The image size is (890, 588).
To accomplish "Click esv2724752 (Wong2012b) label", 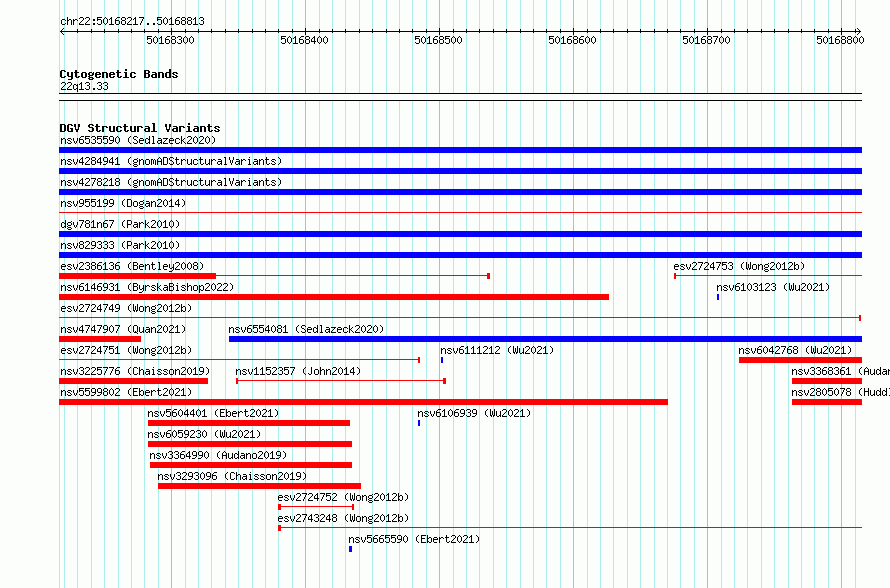I will pos(343,497).
